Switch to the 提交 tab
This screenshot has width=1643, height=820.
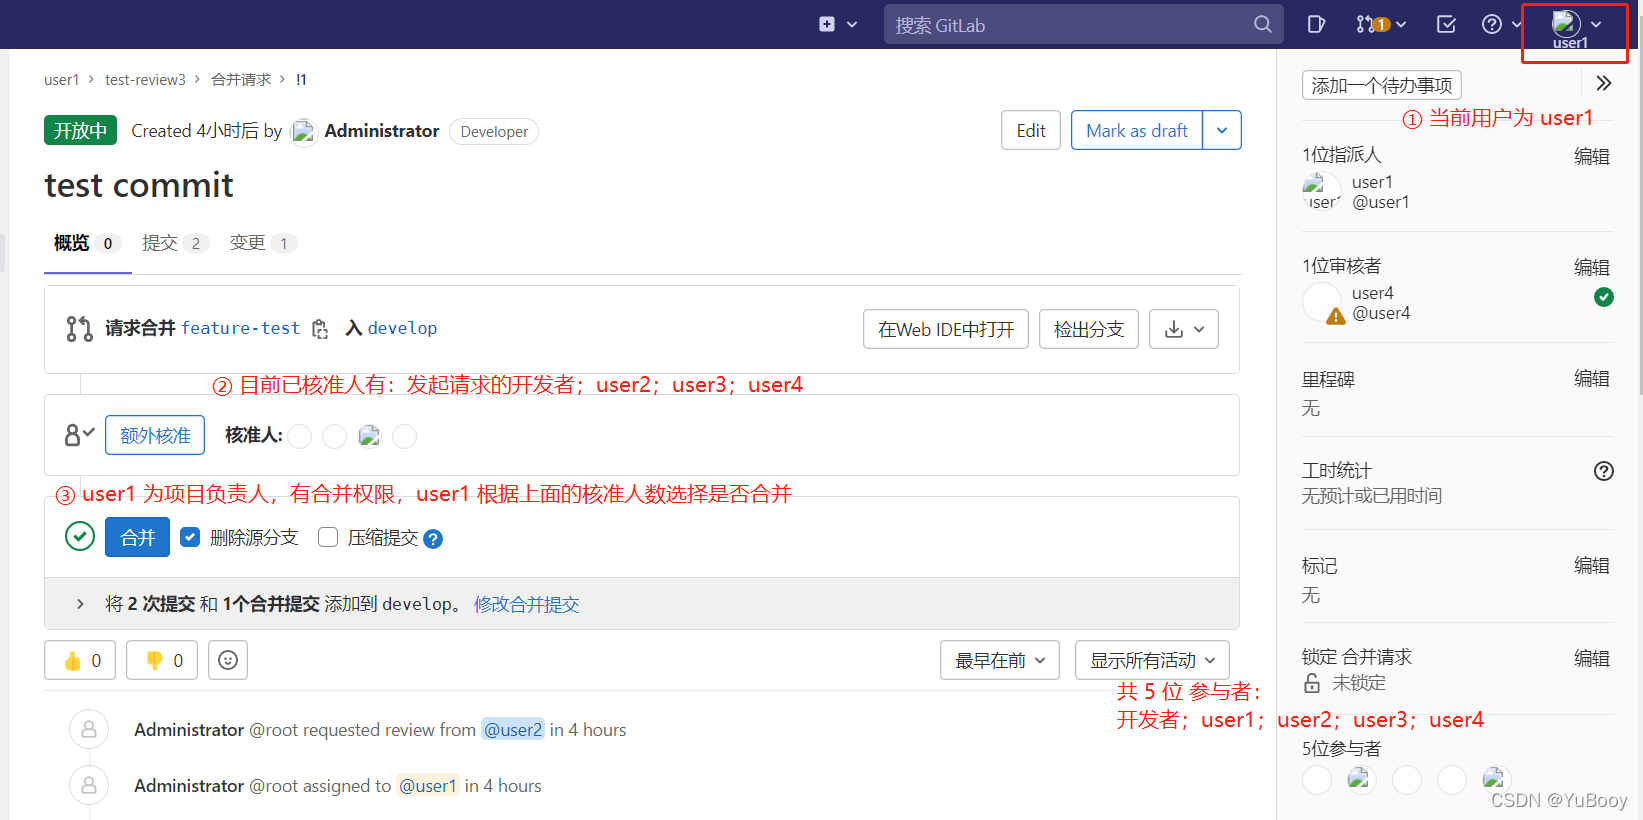coord(175,243)
